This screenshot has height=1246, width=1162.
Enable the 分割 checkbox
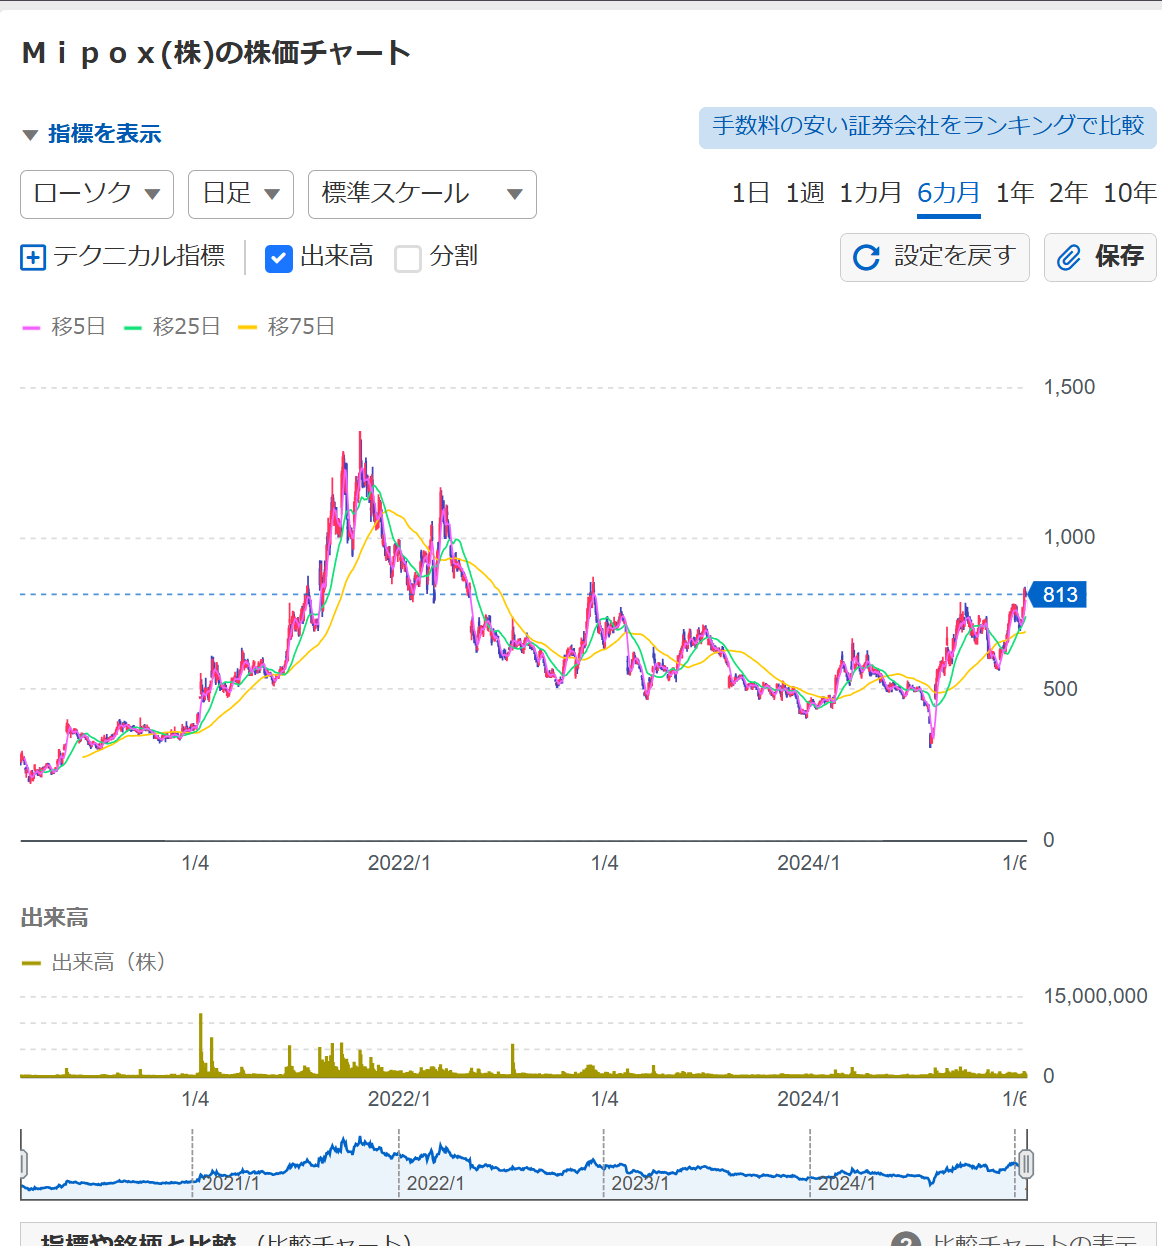[x=408, y=259]
